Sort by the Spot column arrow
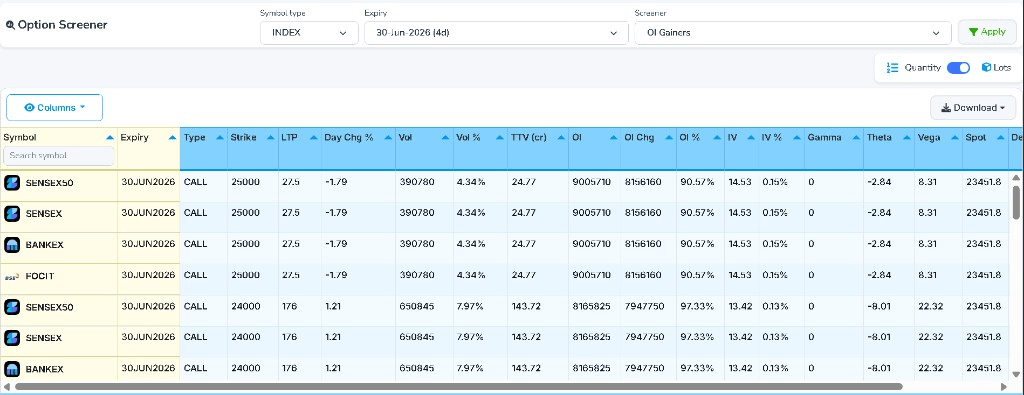The height and width of the screenshot is (395, 1024). [1000, 138]
